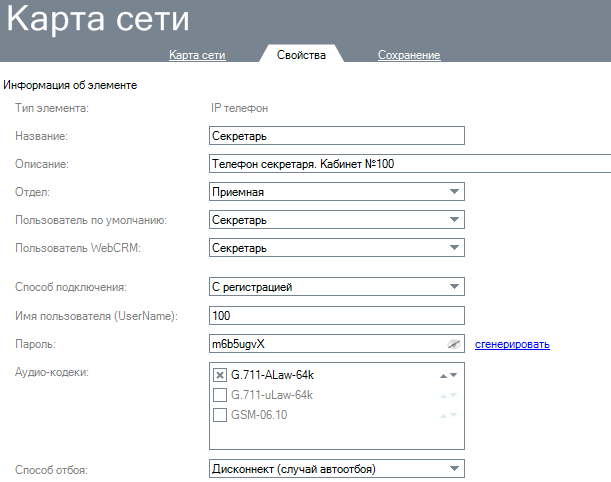Click the Пароль password field
Screen dimensions: 611x482
337,344
